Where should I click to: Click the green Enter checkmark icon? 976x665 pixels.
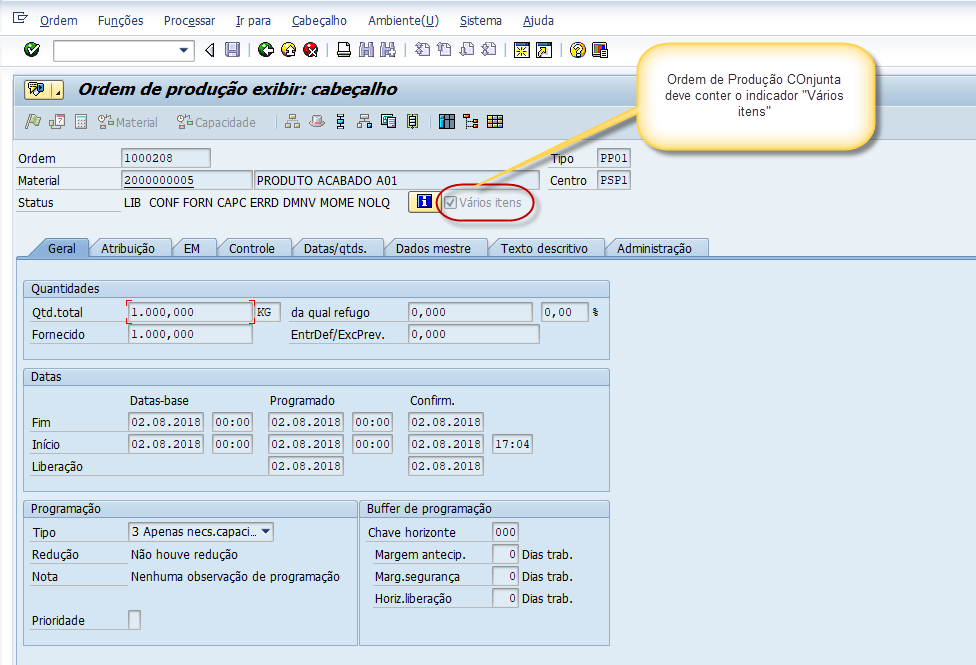pyautogui.click(x=32, y=50)
